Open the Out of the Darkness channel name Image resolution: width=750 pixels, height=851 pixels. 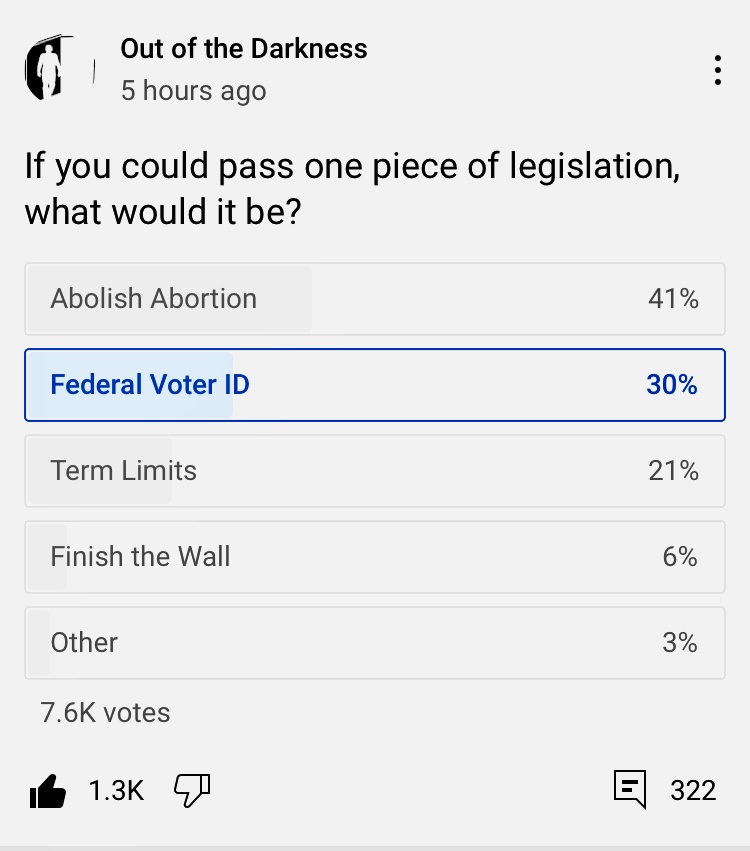(x=244, y=48)
